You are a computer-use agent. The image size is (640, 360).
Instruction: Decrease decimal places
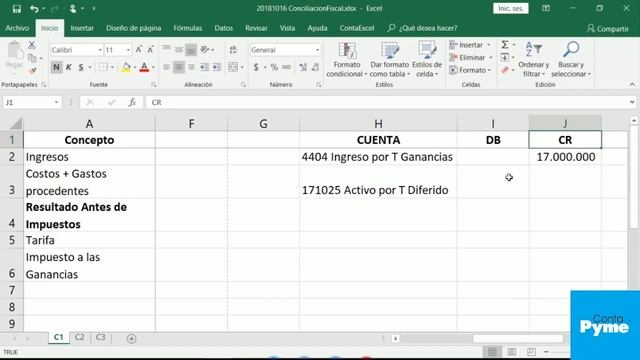click(x=316, y=67)
